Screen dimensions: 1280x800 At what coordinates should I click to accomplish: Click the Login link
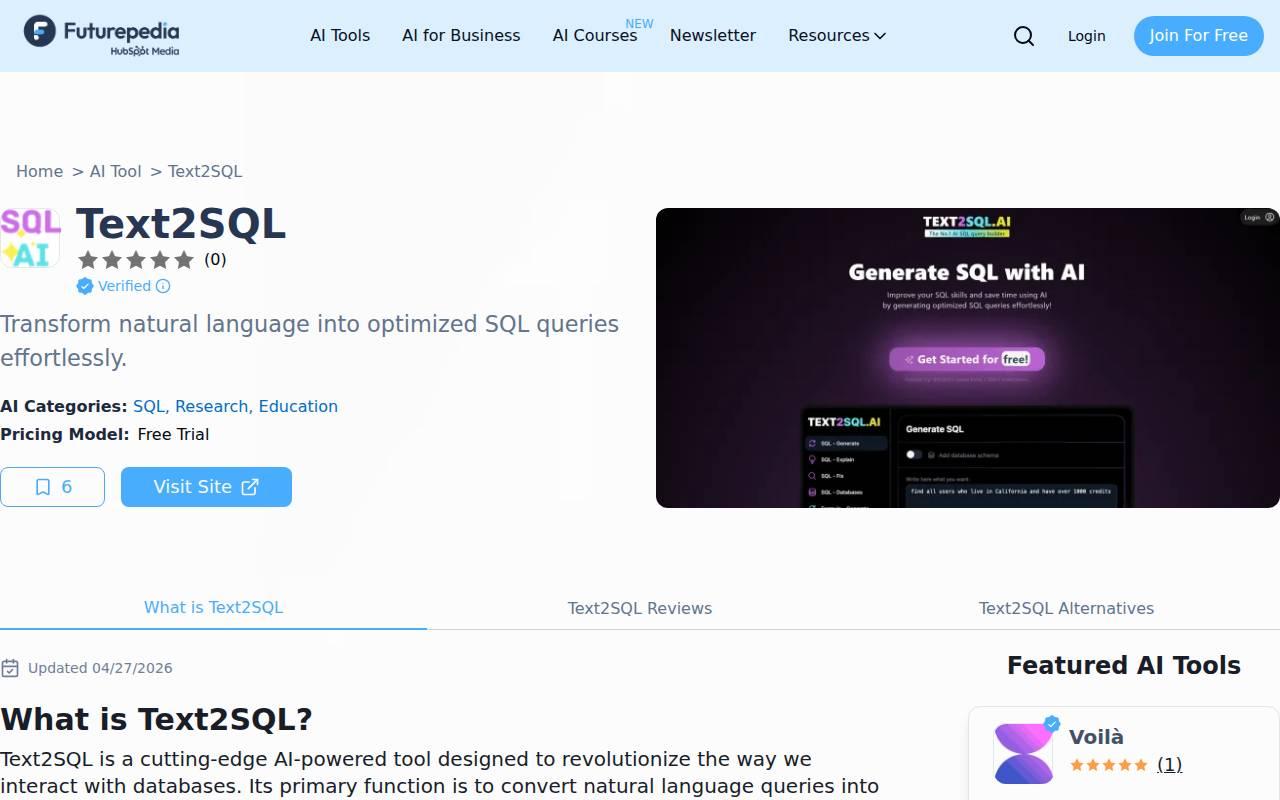point(1086,36)
